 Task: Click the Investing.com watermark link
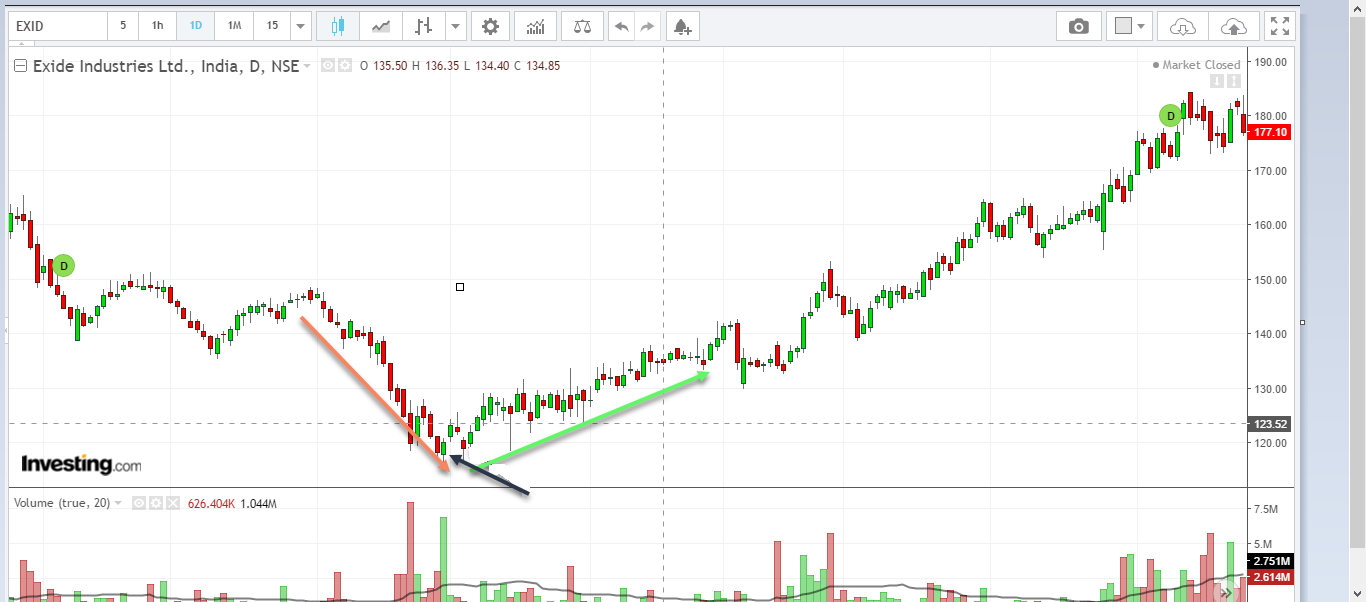click(x=81, y=464)
